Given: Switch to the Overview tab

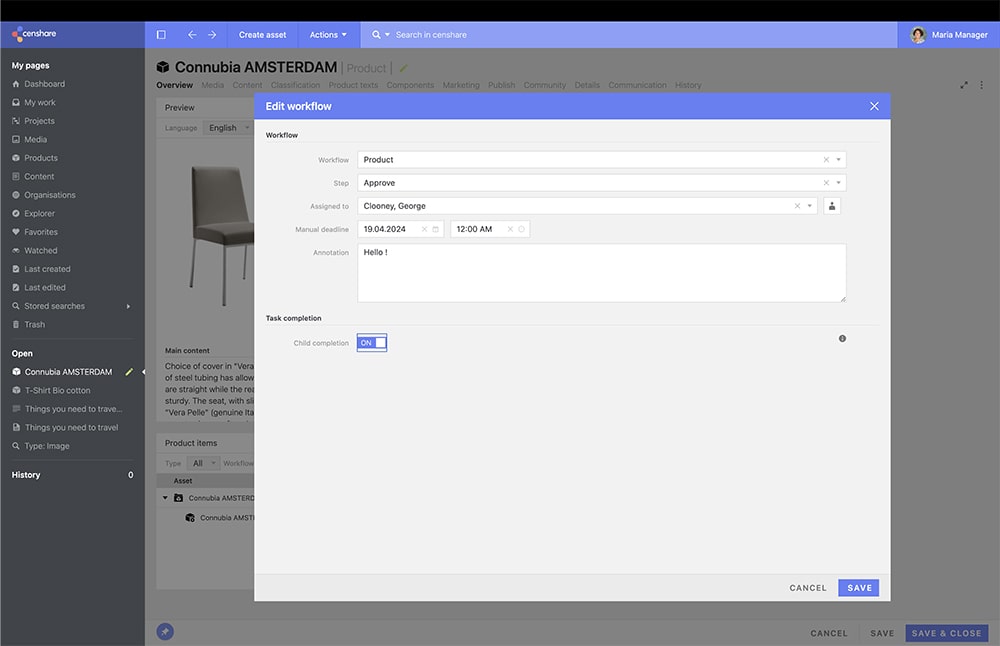Looking at the screenshot, I should 174,85.
